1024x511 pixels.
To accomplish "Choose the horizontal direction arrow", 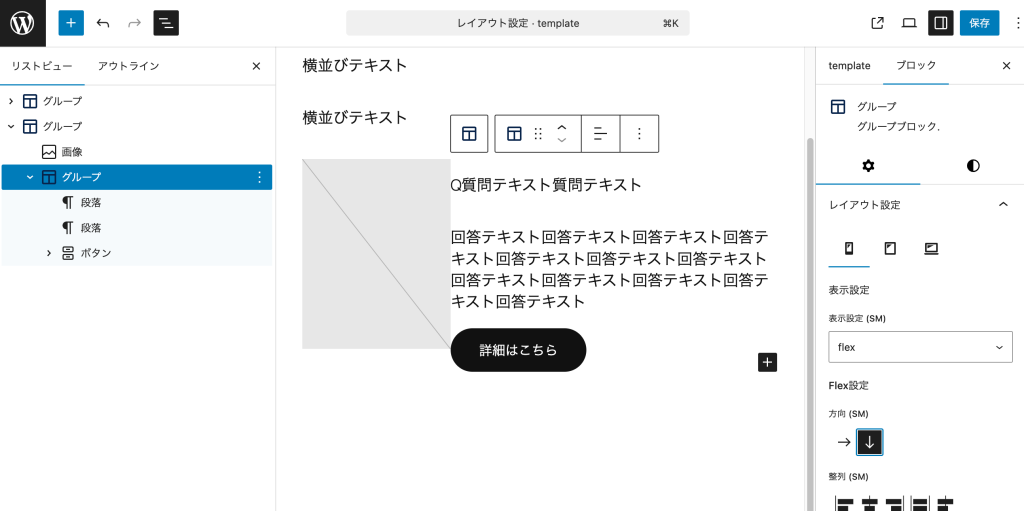I will pos(844,442).
